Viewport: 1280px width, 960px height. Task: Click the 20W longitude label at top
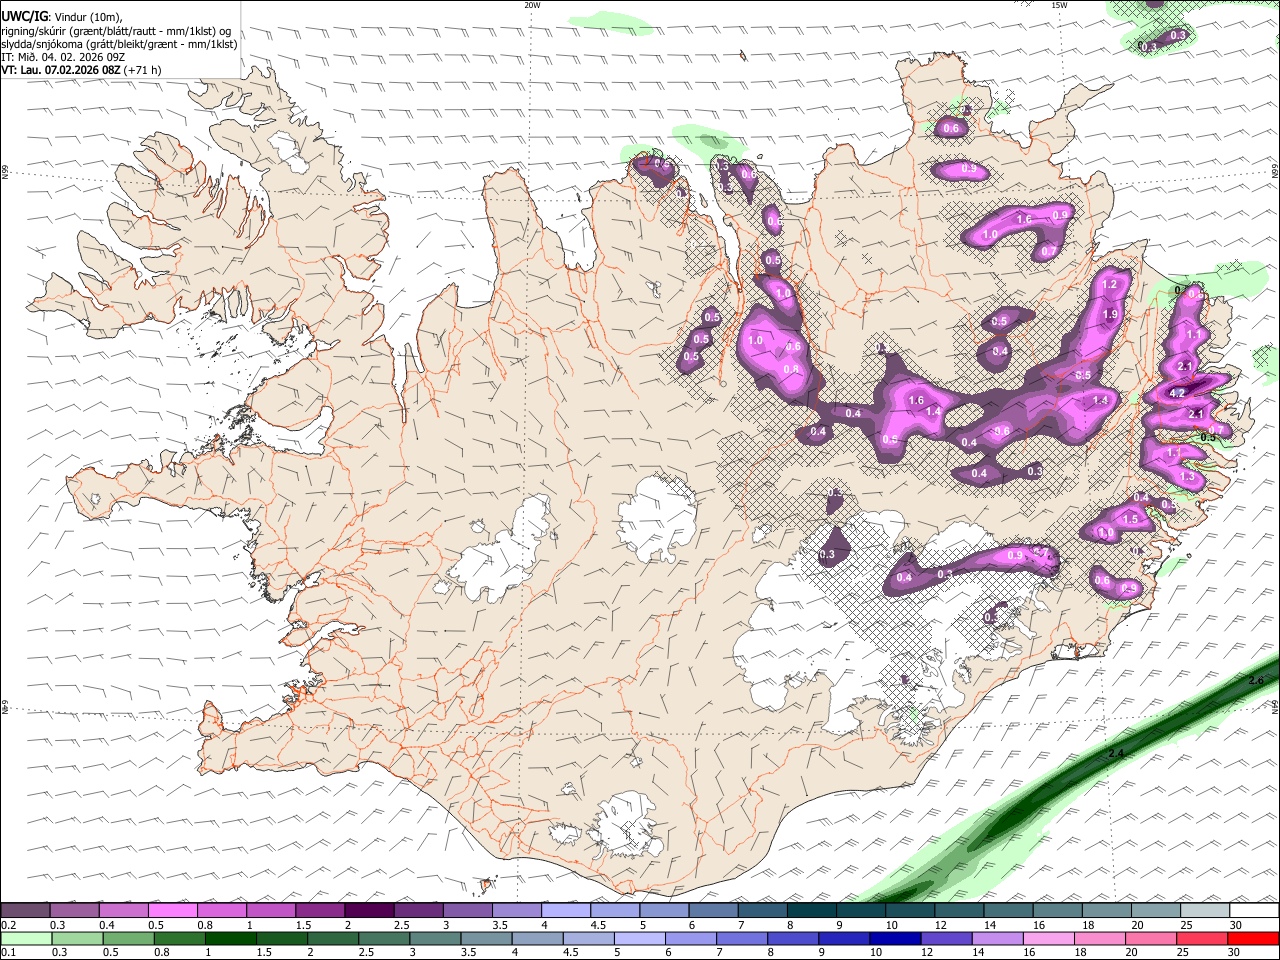tap(532, 5)
